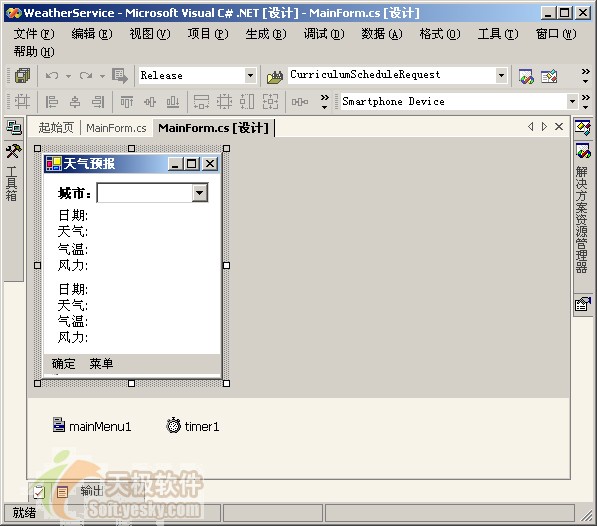
Task: Click the 菜单 menu item on the form
Action: [101, 364]
